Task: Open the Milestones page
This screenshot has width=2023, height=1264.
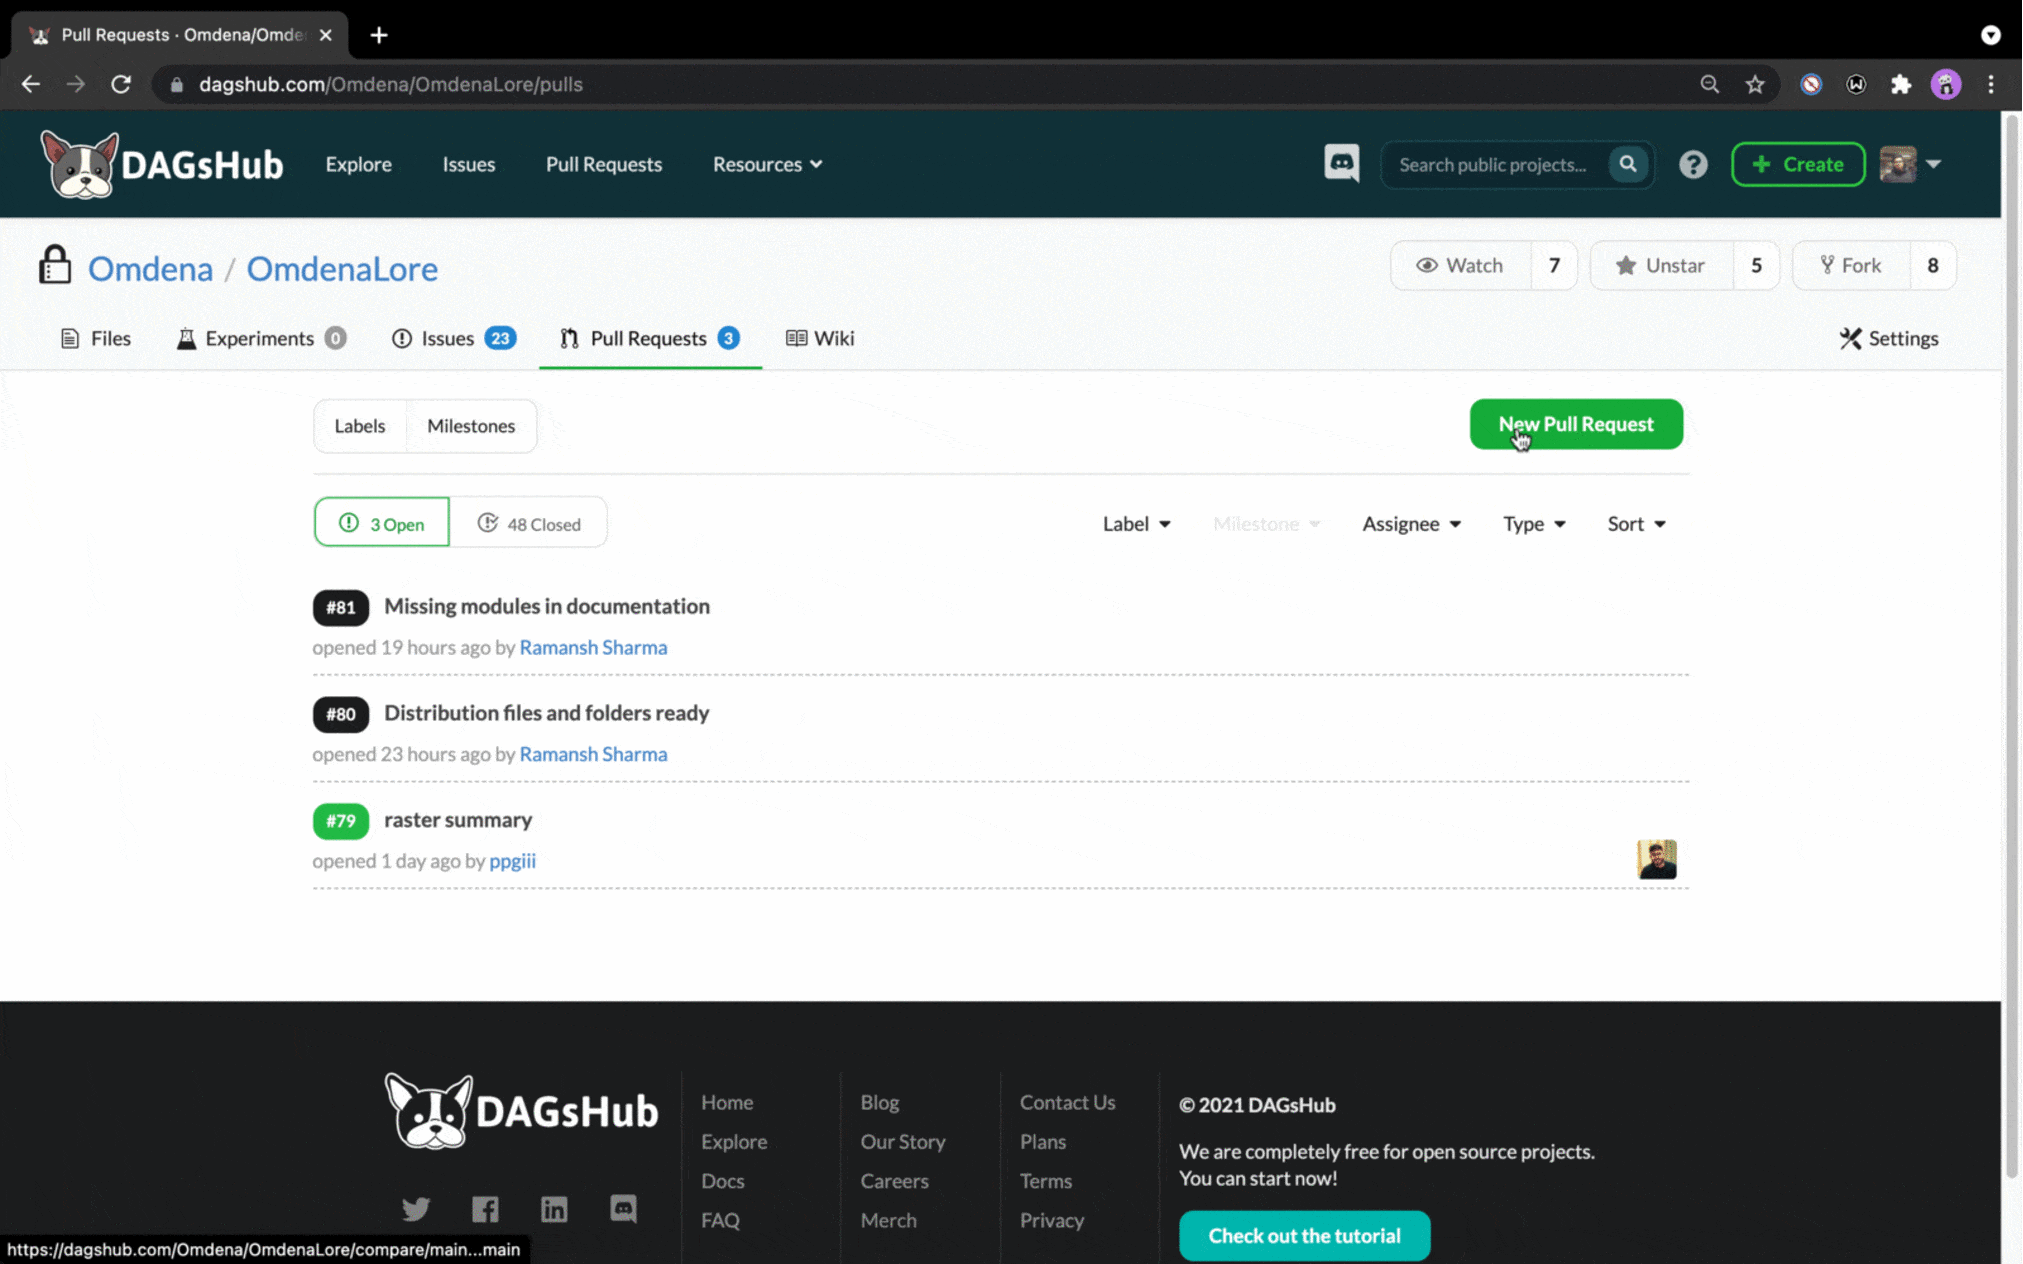Action: 471,426
